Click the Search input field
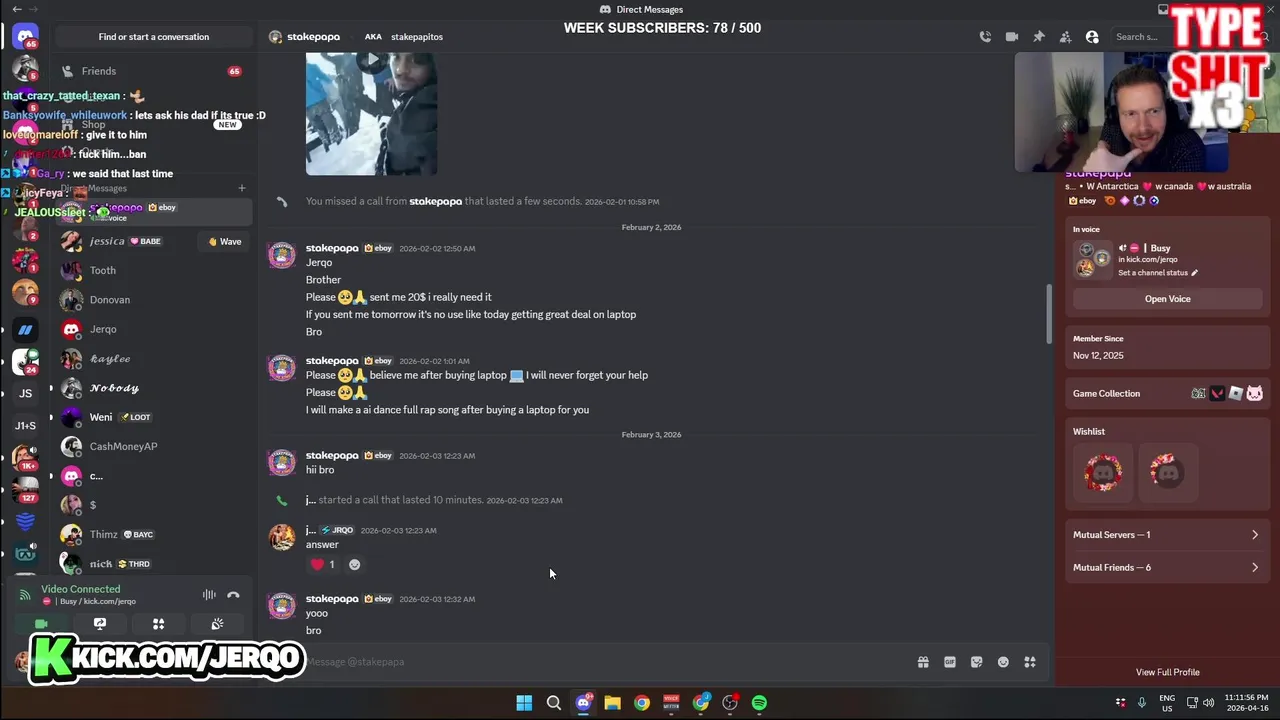The image size is (1280, 720). point(1140,37)
